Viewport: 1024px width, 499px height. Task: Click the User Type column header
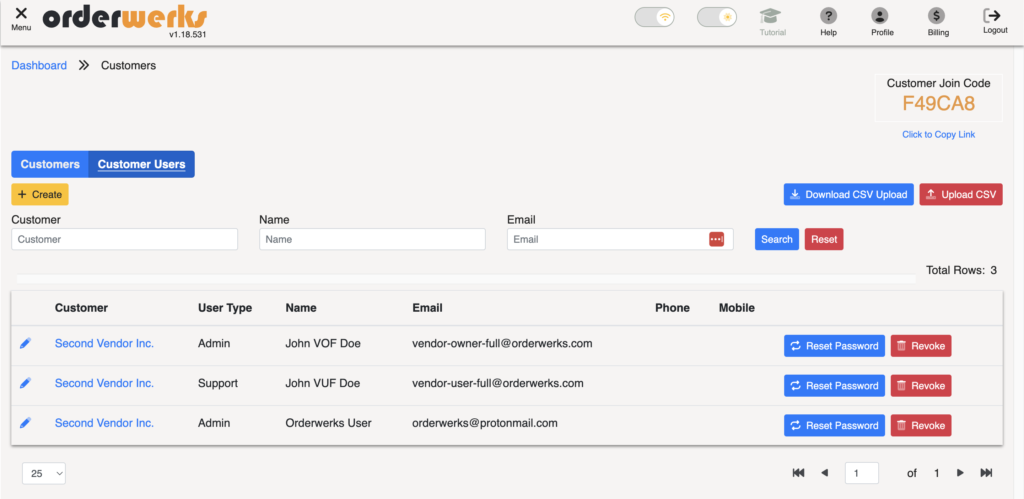[225, 308]
